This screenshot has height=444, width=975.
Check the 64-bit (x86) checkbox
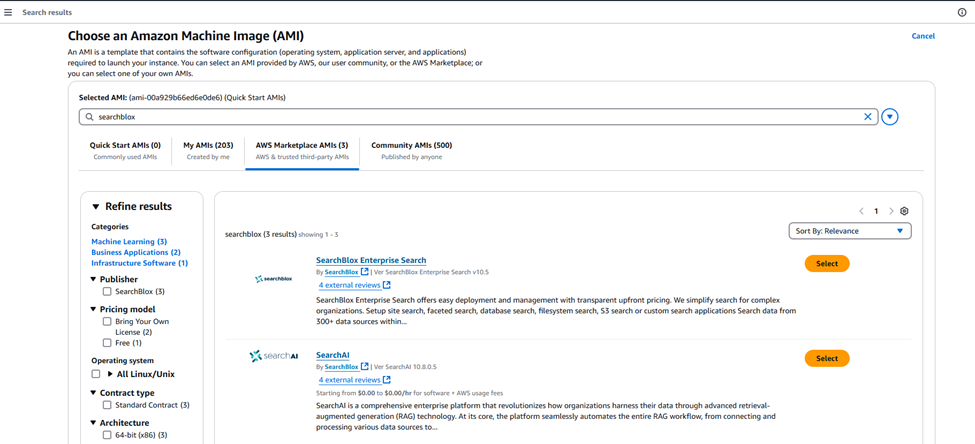tap(107, 435)
